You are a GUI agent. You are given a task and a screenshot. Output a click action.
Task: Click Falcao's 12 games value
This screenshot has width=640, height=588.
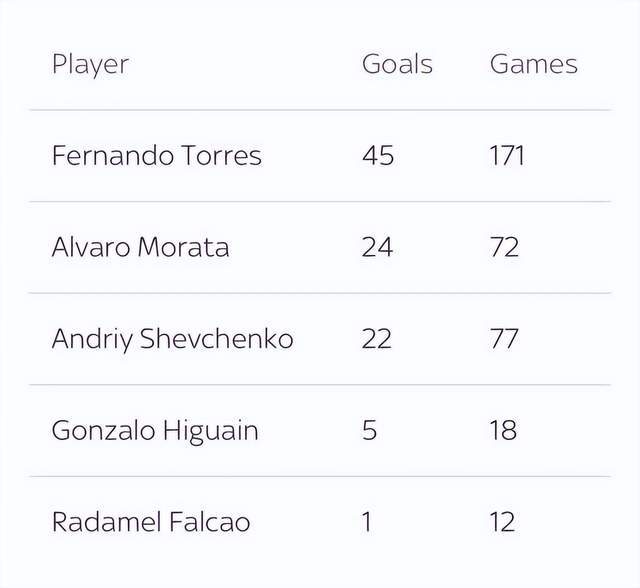502,521
